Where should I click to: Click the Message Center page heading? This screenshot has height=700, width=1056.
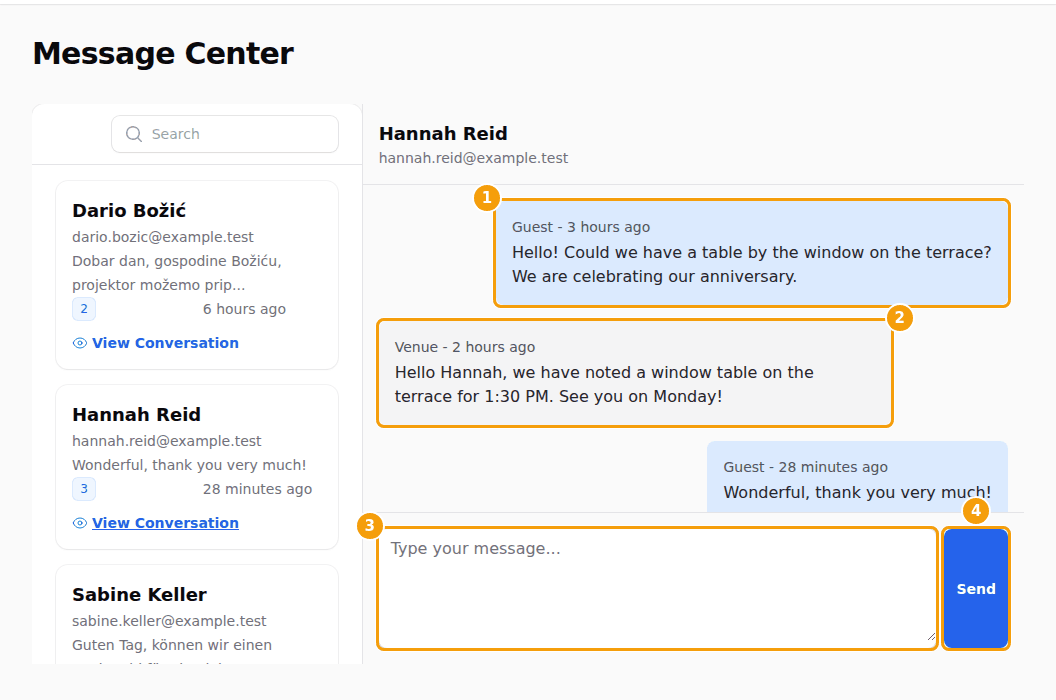pos(163,53)
